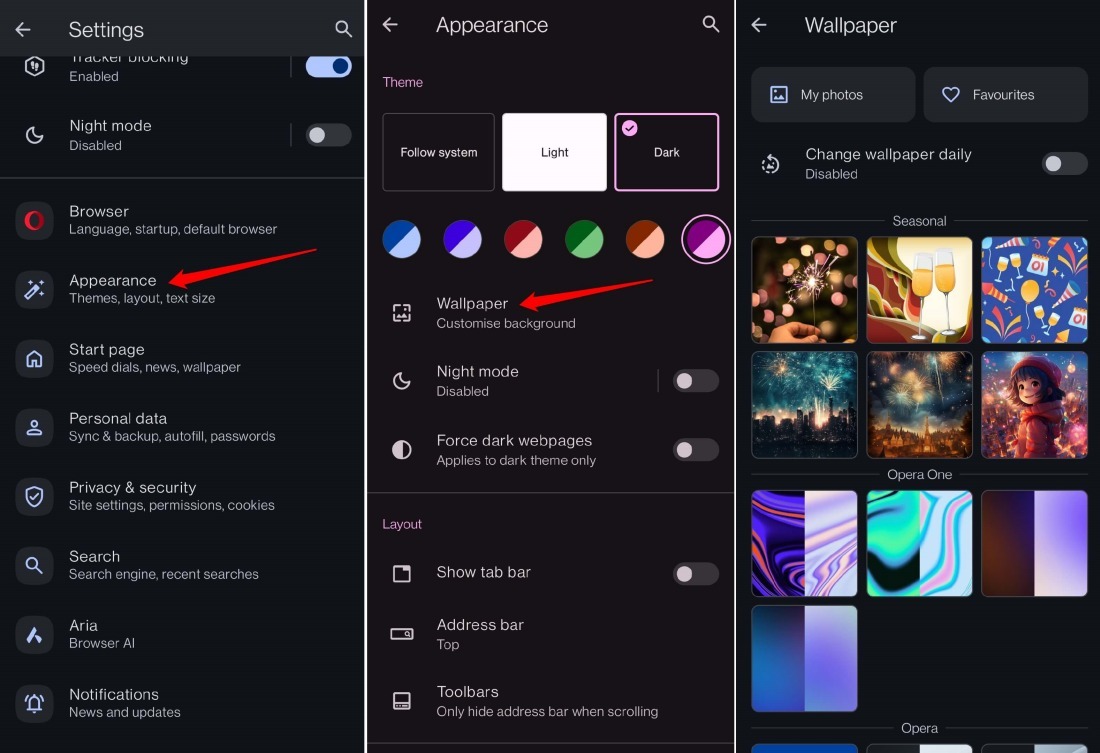Image resolution: width=1100 pixels, height=753 pixels.
Task: Tap the Wallpaper customise icon
Action: click(402, 313)
